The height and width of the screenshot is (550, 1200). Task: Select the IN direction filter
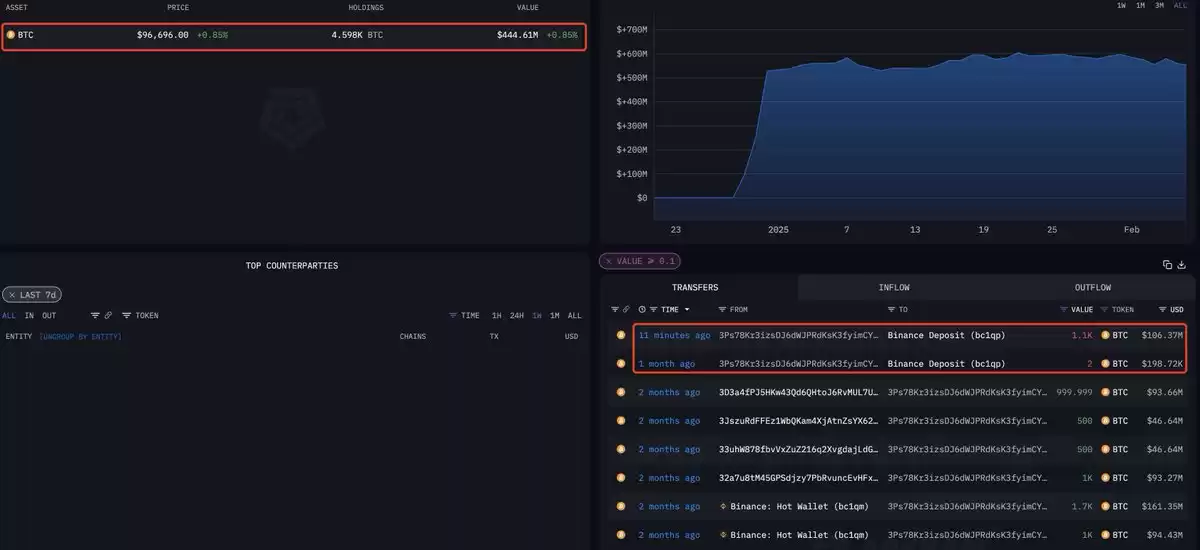point(29,316)
